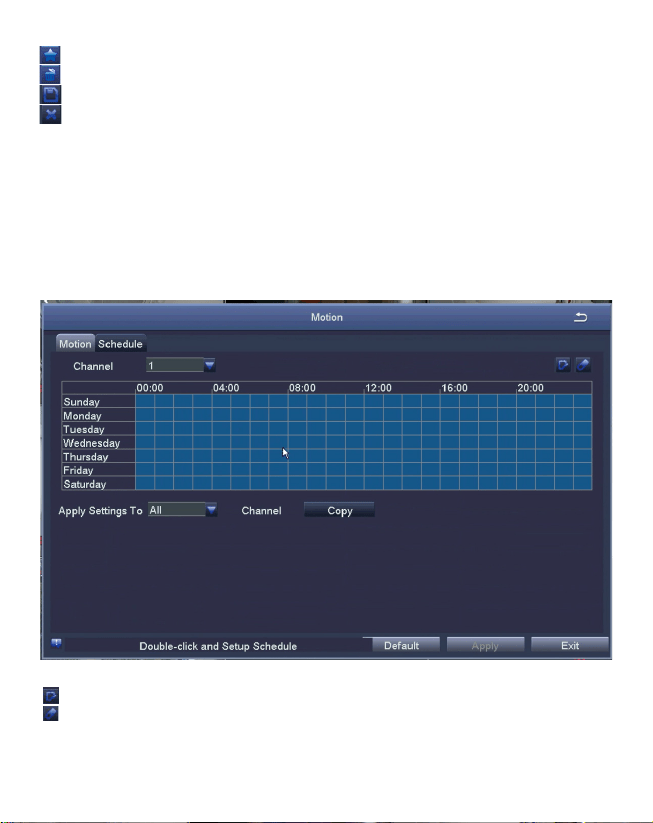Click the Channel field showing 1

[175, 365]
